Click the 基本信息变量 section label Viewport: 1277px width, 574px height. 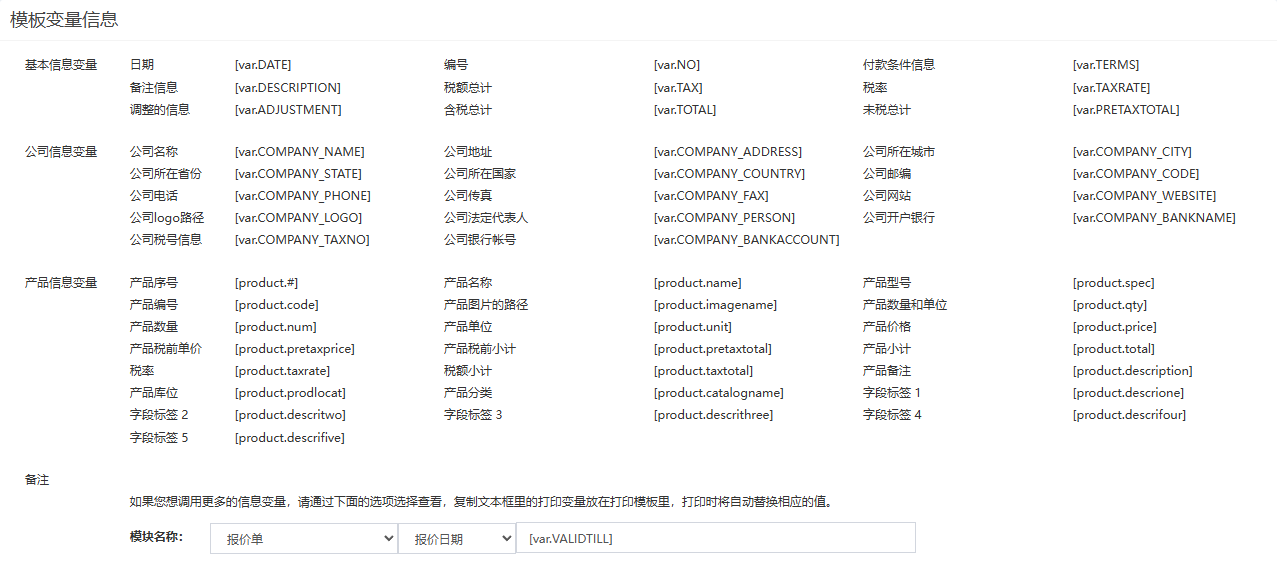tap(61, 65)
